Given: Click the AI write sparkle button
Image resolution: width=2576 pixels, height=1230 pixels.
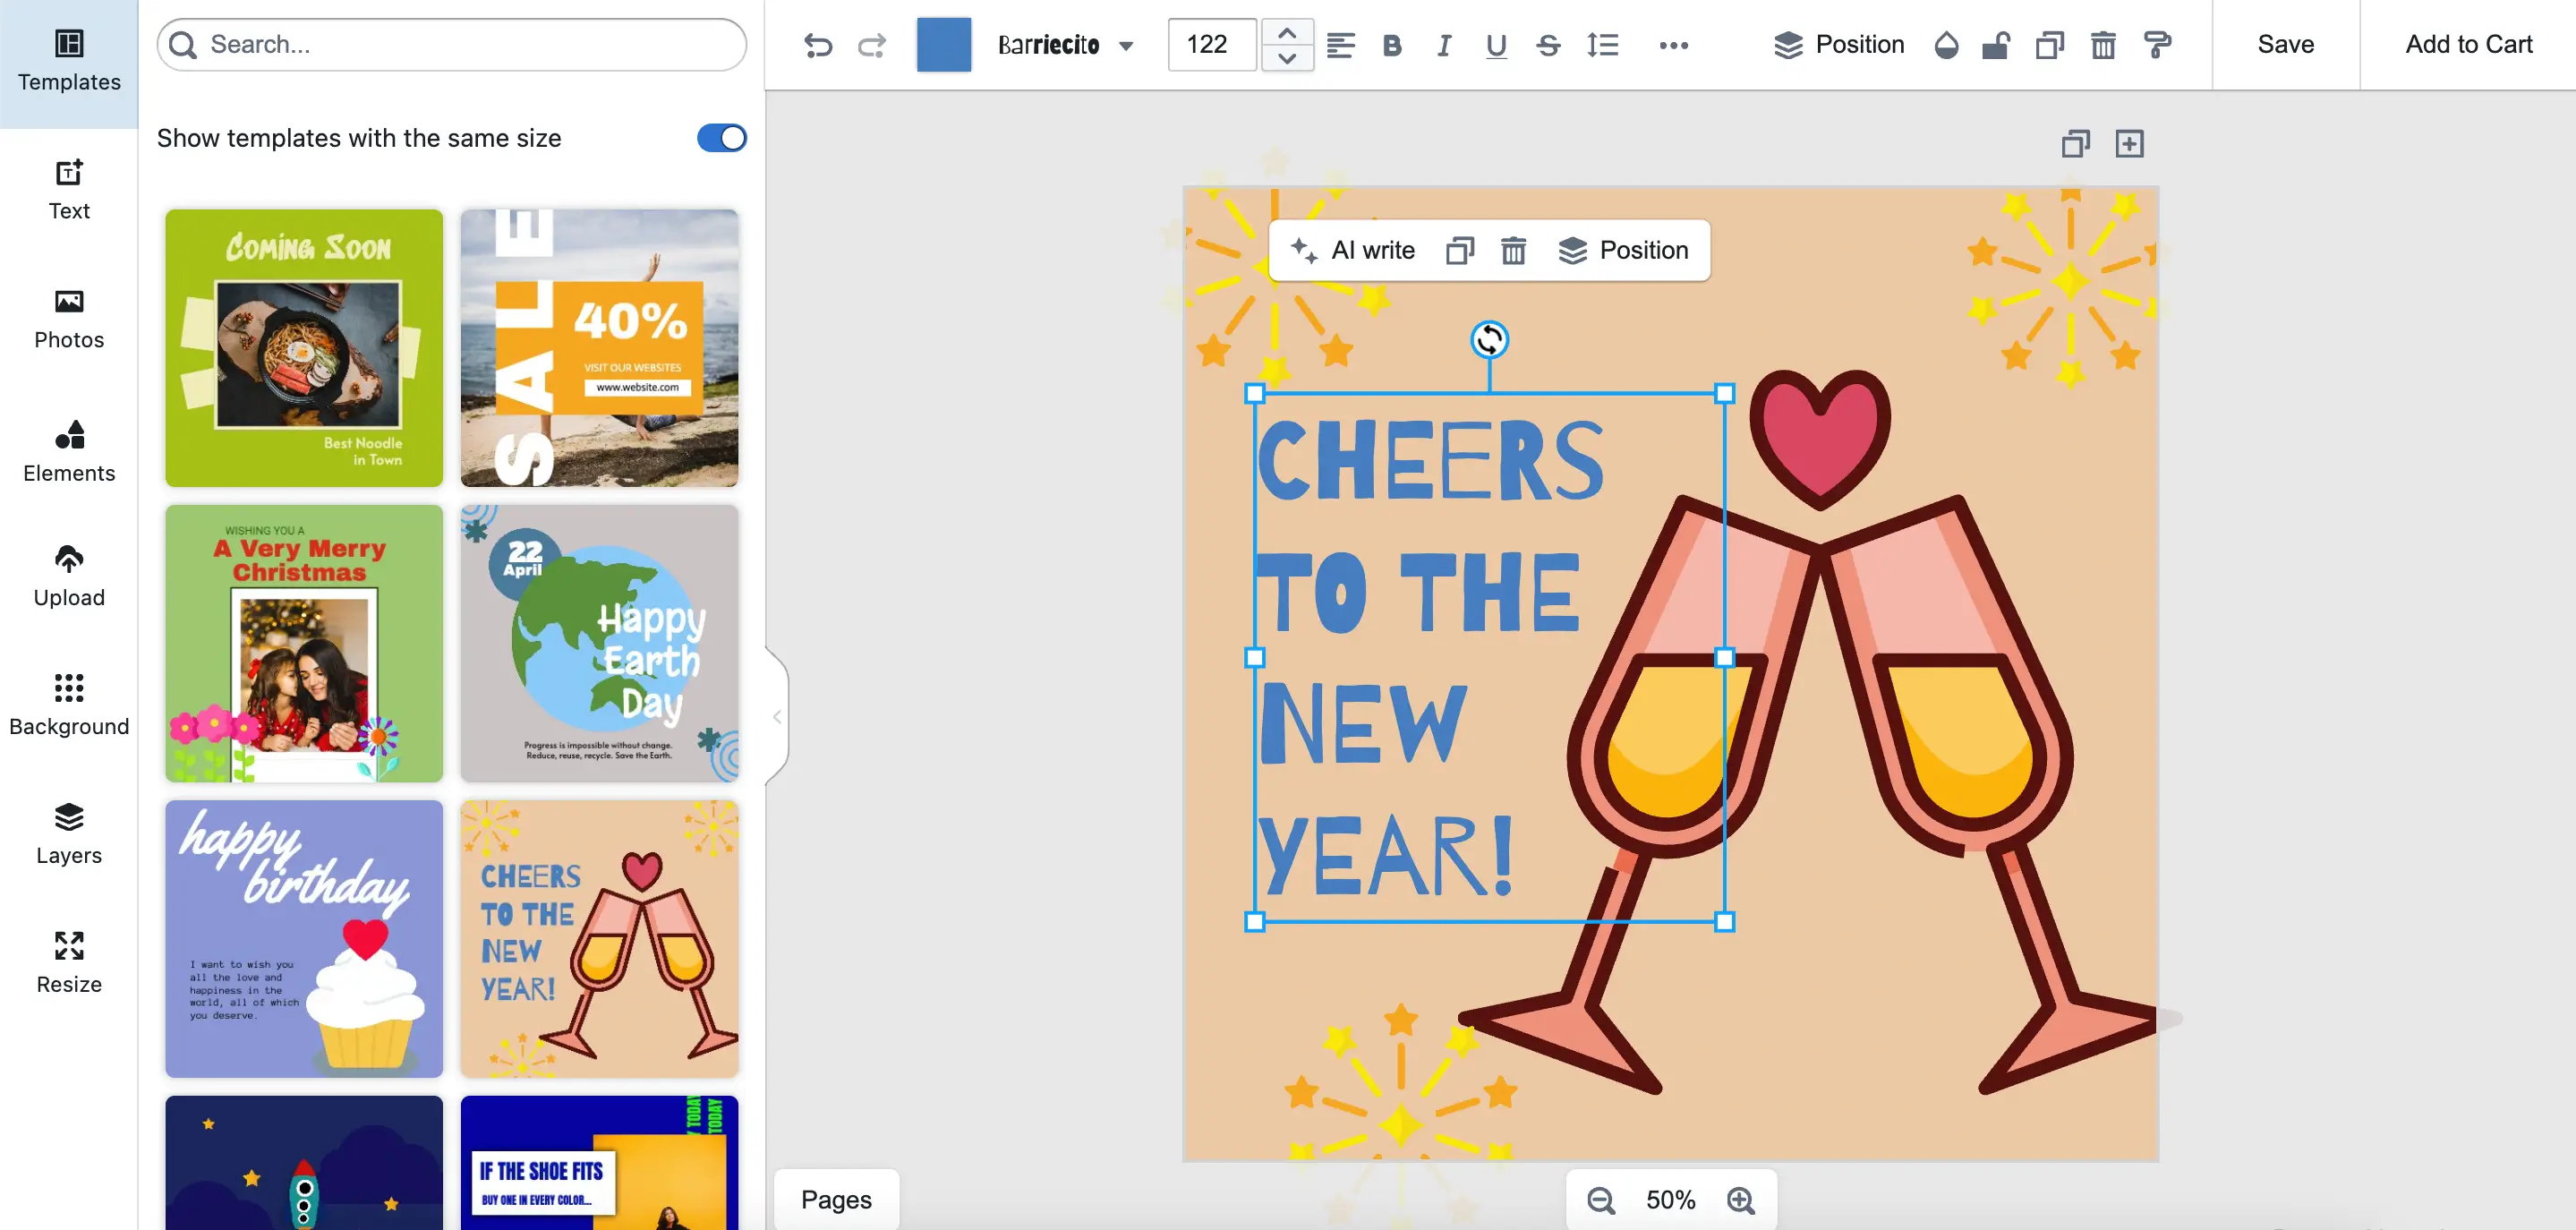Looking at the screenshot, I should click(x=1353, y=250).
